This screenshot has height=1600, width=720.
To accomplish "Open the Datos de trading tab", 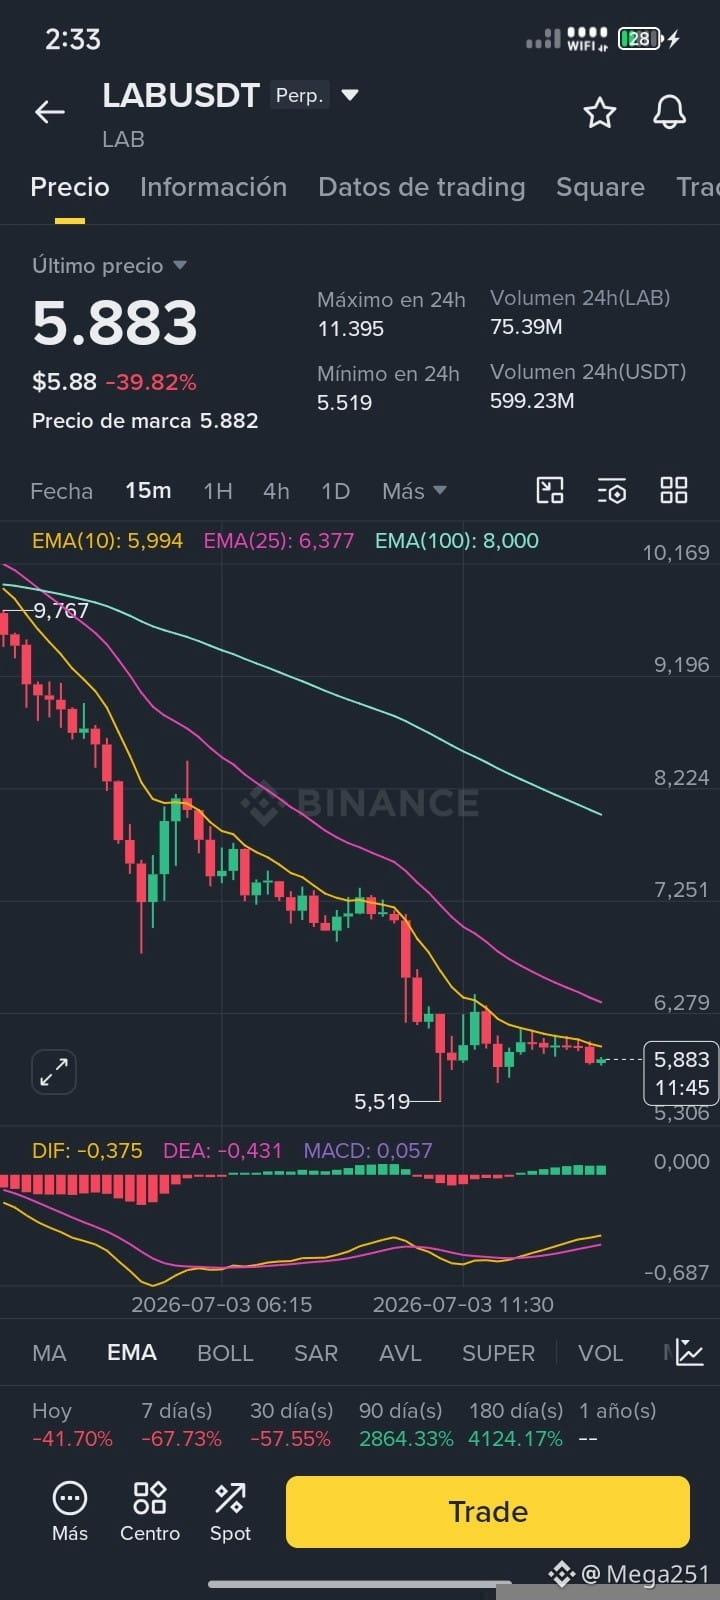I will (x=421, y=187).
